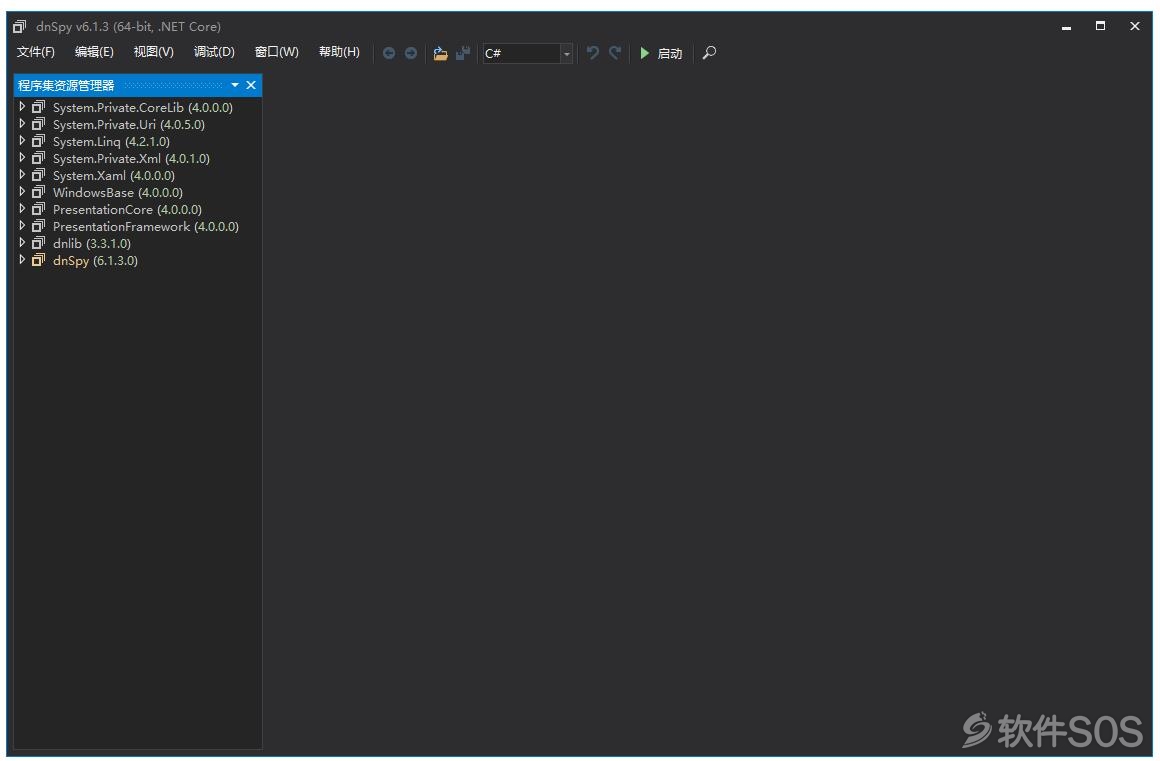Expand the dnSpy (6.1.3.0) node
The image size is (1160, 761).
coord(22,260)
